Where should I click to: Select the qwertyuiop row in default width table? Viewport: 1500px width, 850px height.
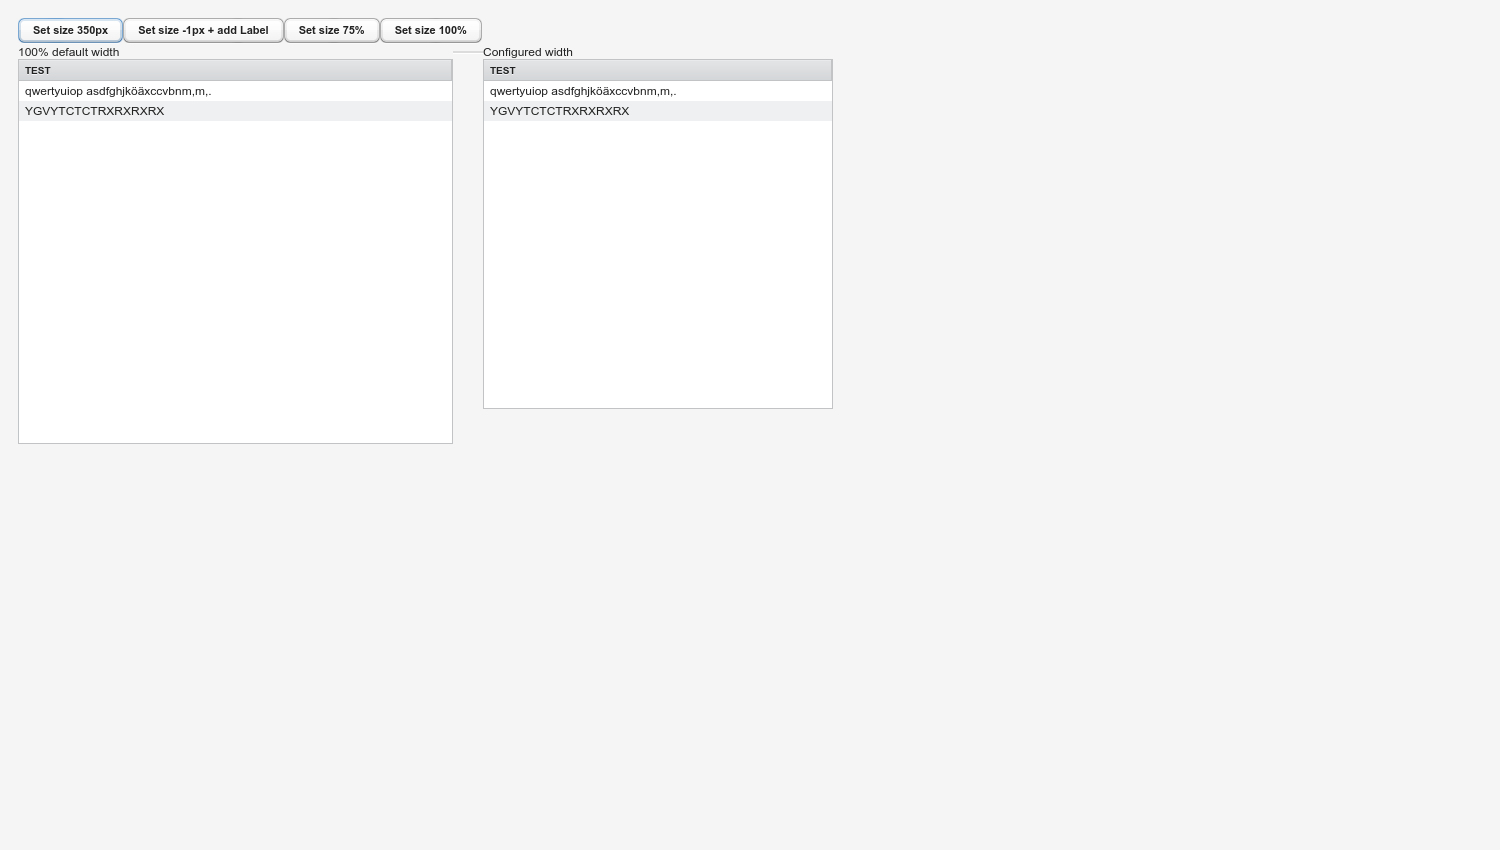click(x=235, y=91)
